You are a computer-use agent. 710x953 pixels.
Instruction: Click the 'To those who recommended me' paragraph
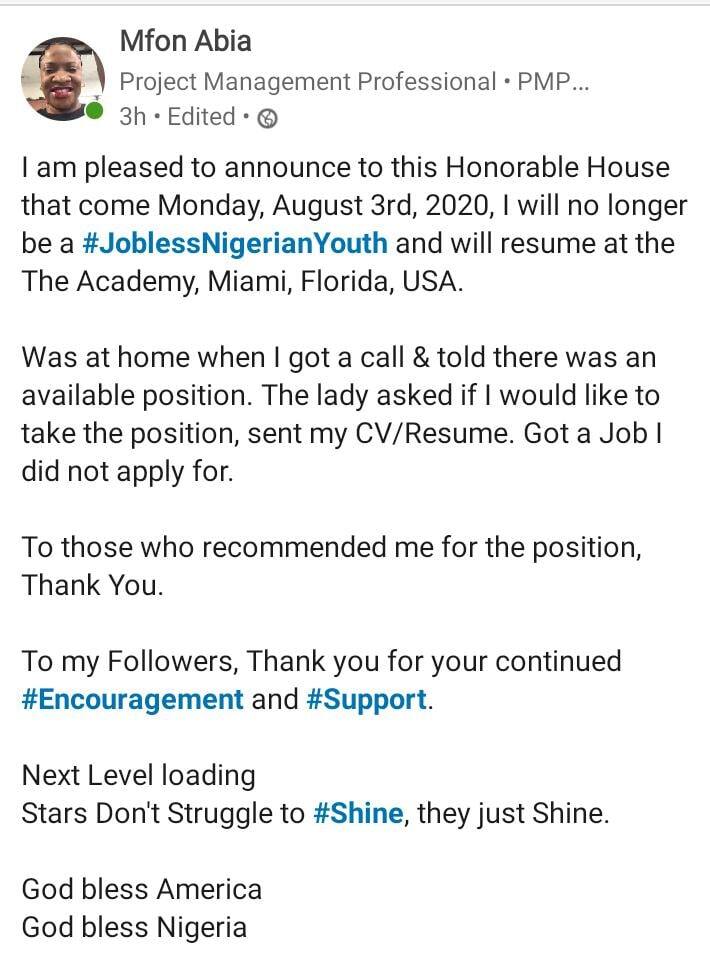click(x=332, y=566)
